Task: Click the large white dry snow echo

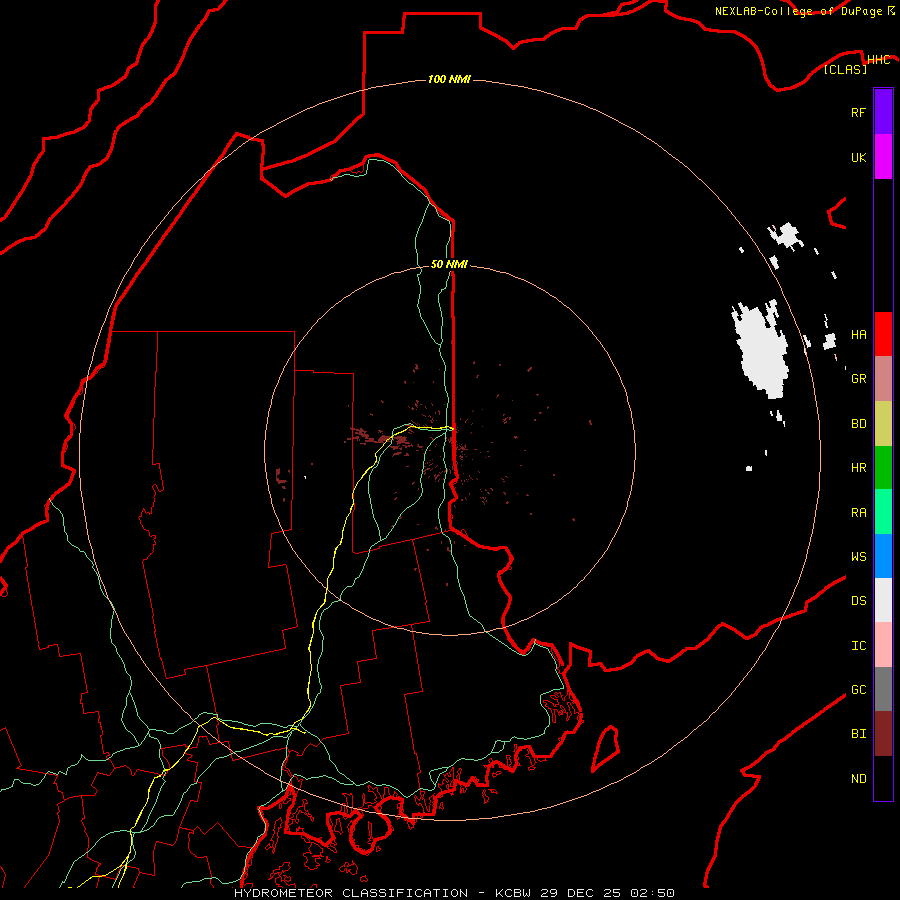Action: click(x=762, y=350)
